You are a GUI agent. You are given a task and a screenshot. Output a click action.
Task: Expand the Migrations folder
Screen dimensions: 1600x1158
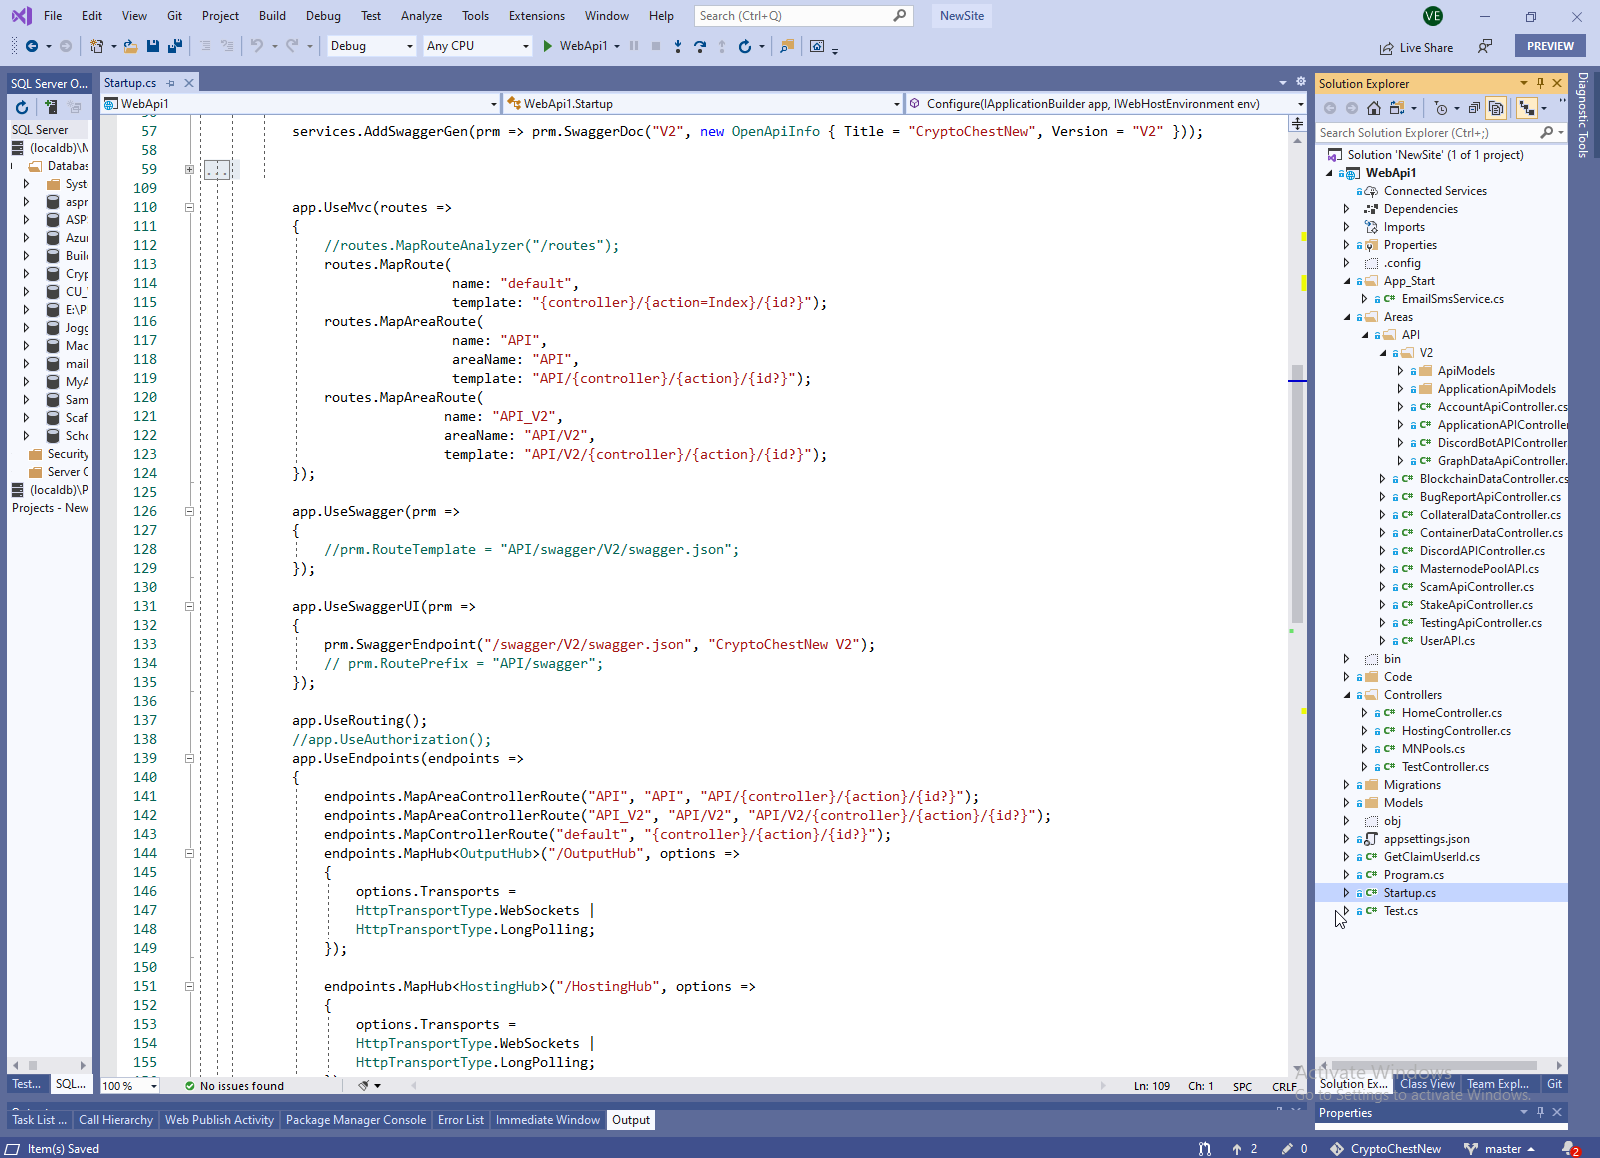click(x=1346, y=785)
